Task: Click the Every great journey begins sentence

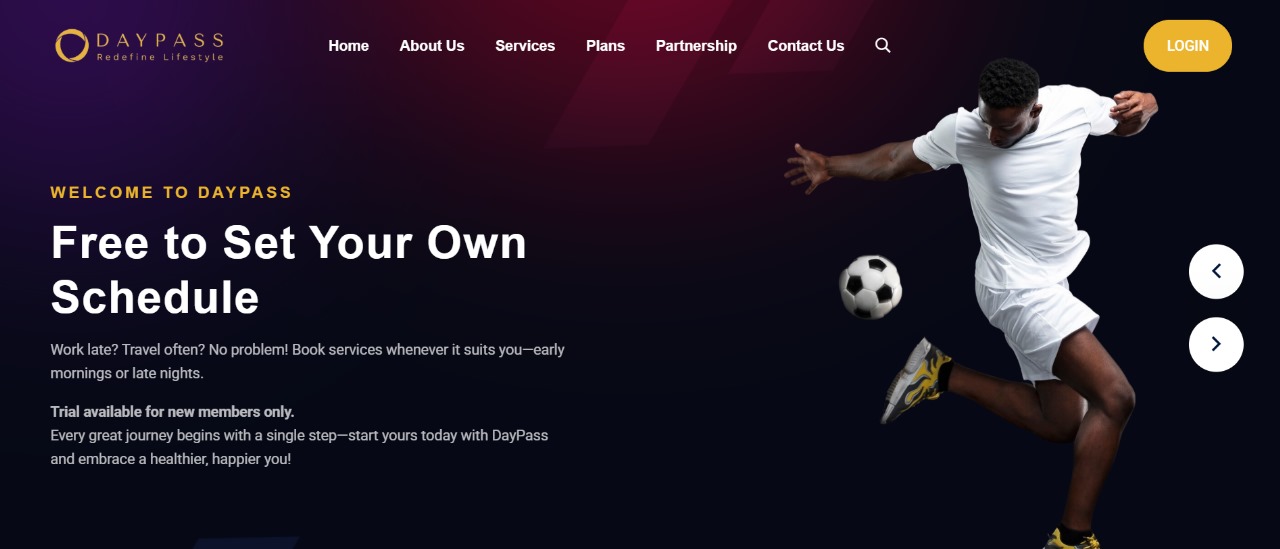Action: (299, 448)
